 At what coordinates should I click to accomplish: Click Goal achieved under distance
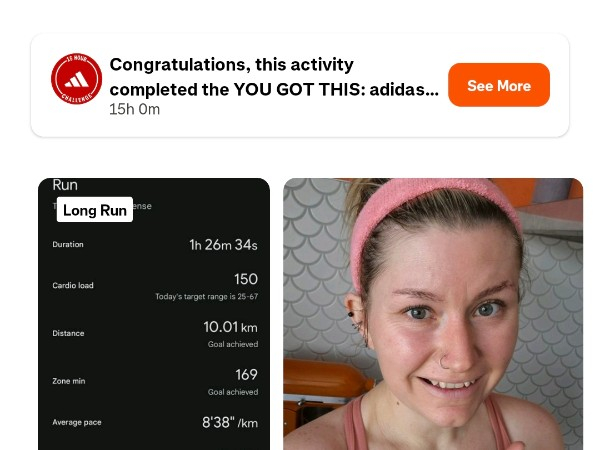click(x=232, y=345)
